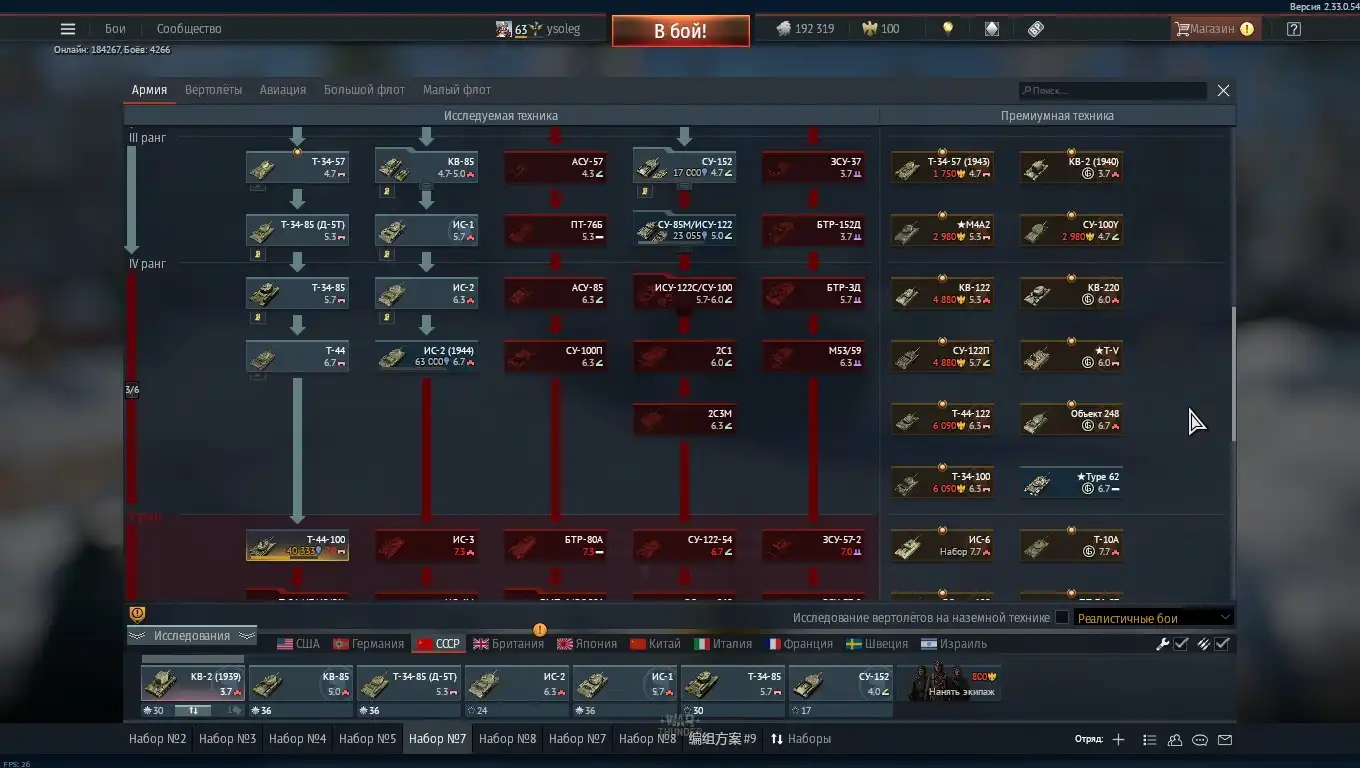The width and height of the screenshot is (1360, 768).
Task: Open the hamburger main menu
Action: coord(68,29)
